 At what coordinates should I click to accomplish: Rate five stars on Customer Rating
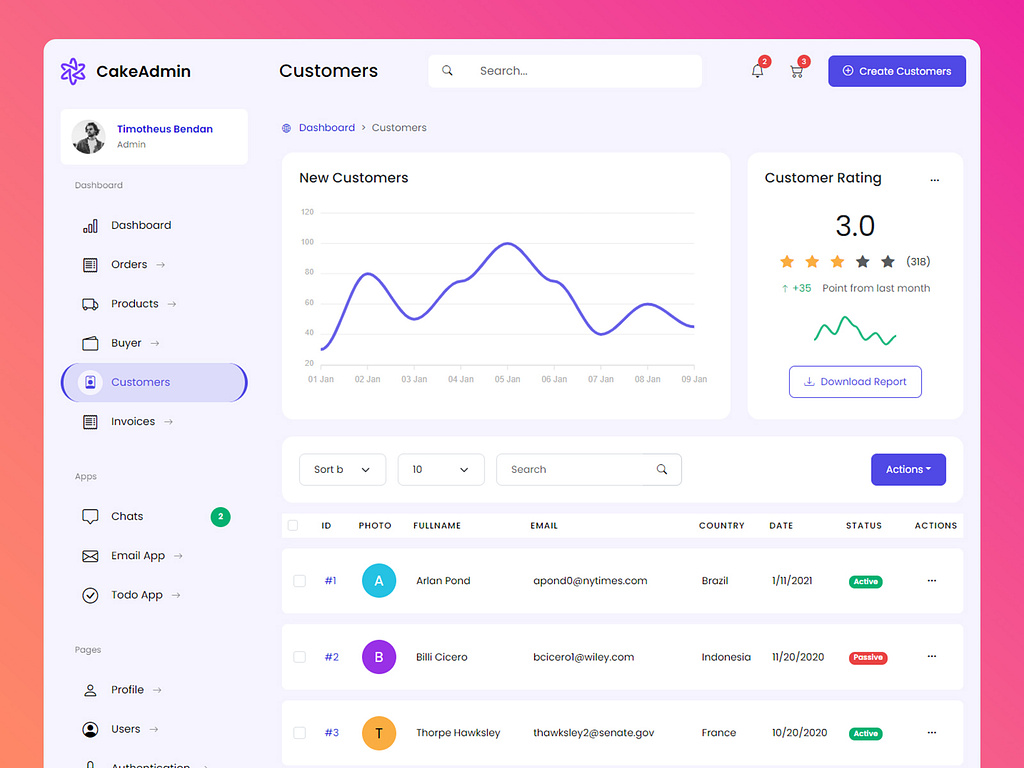(x=888, y=261)
